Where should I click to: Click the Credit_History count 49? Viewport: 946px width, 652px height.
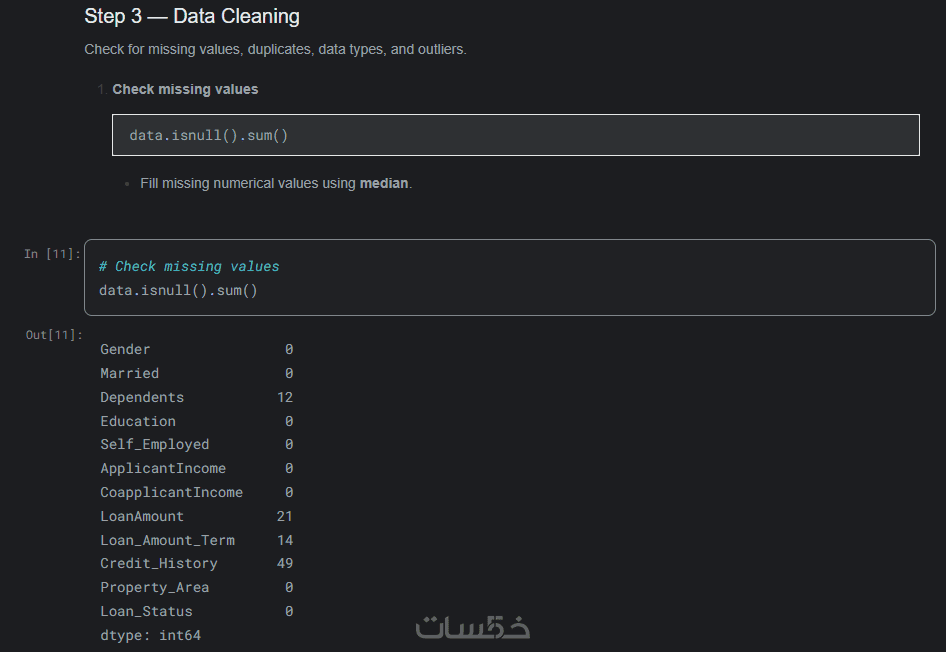(285, 563)
